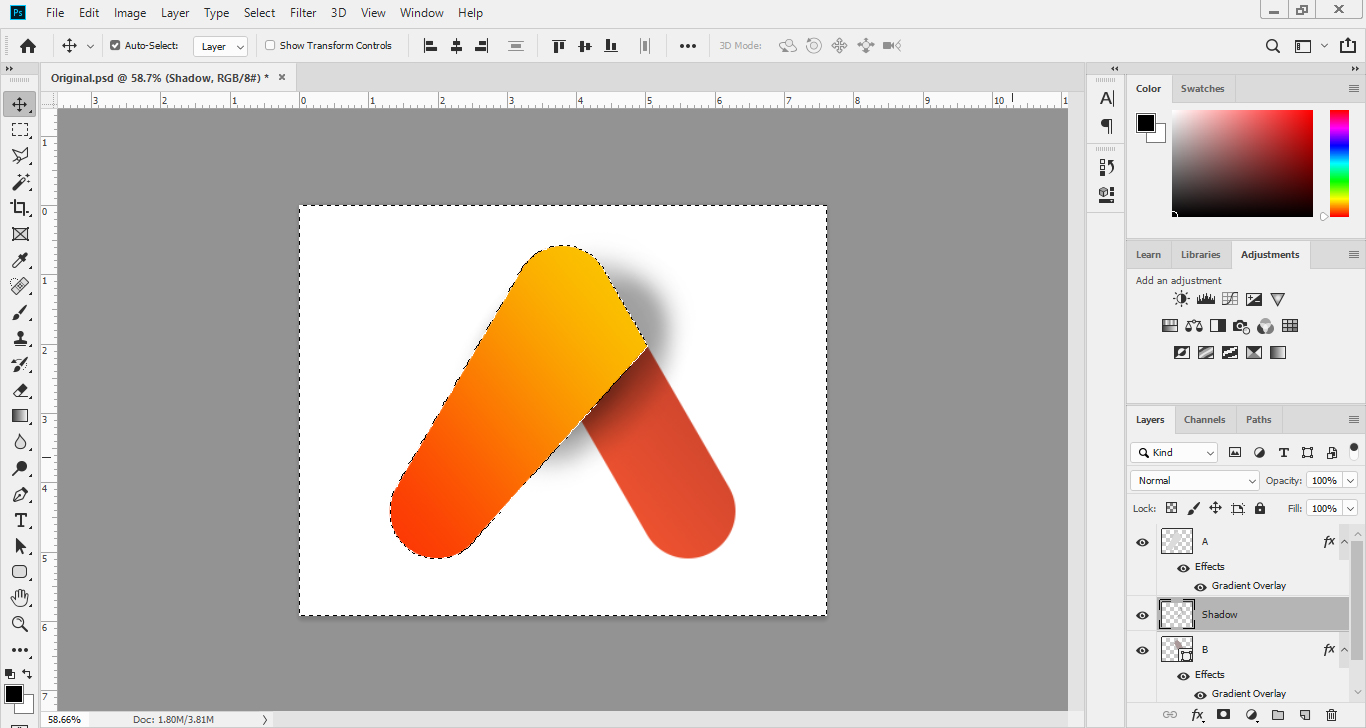Viewport: 1366px width, 728px height.
Task: Open the Kind filter dropdown
Action: (1174, 452)
